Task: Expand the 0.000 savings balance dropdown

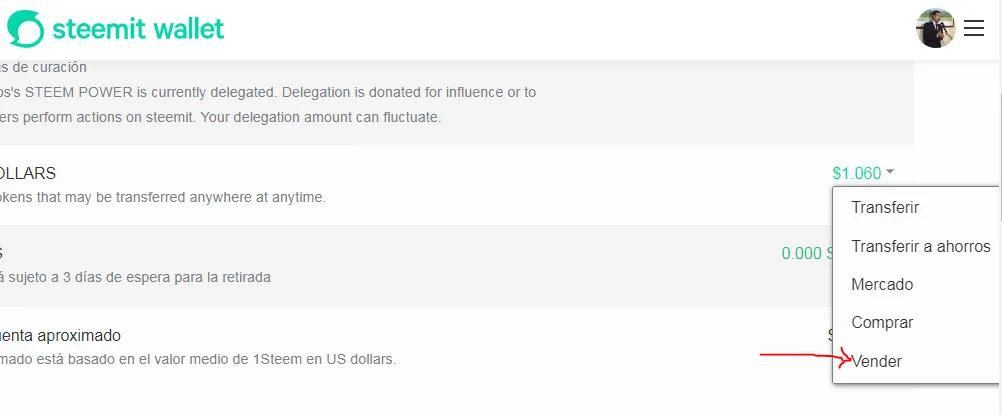Action: [806, 253]
